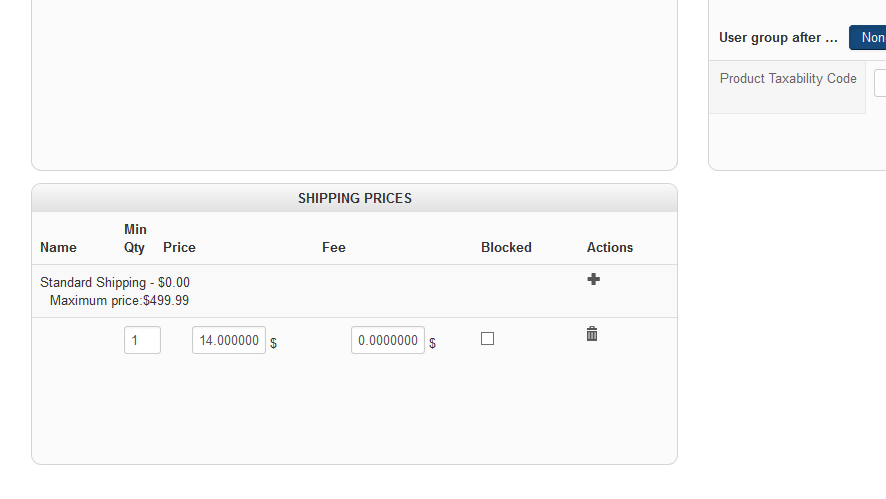Toggle the Blocked checkbox
Screen dimensions: 886x499
pos(488,339)
